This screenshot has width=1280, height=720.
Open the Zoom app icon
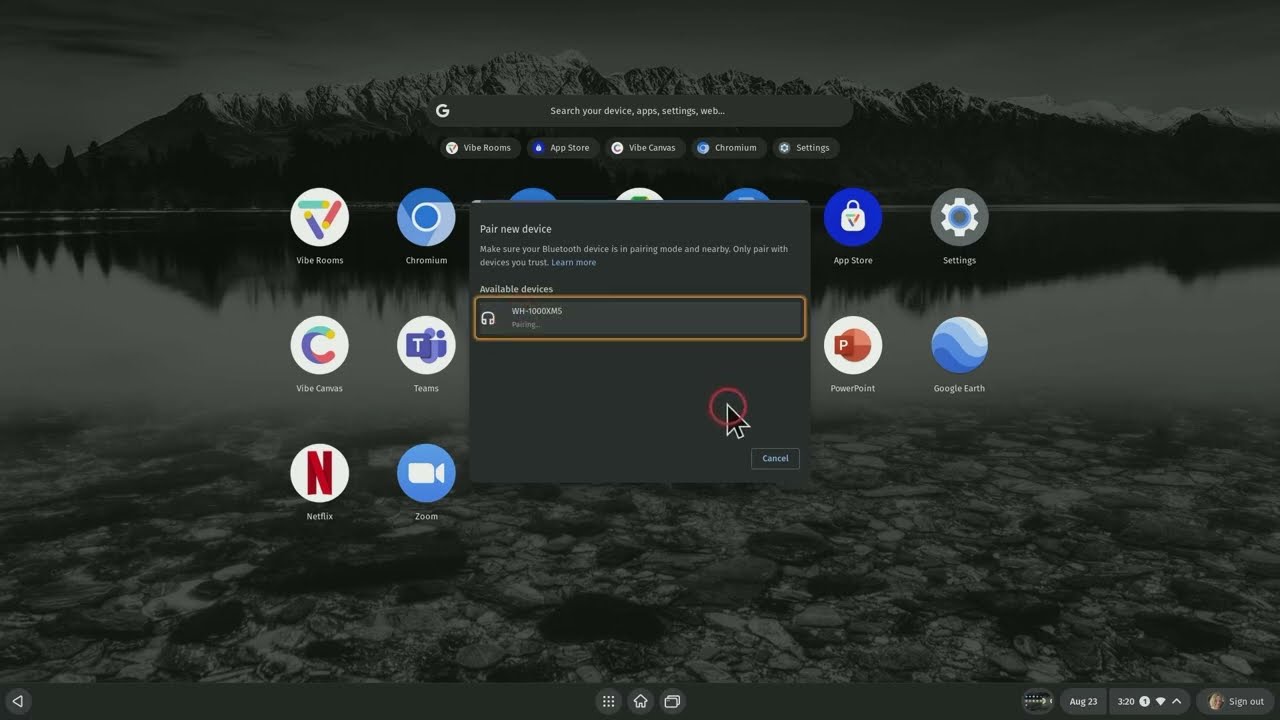426,473
